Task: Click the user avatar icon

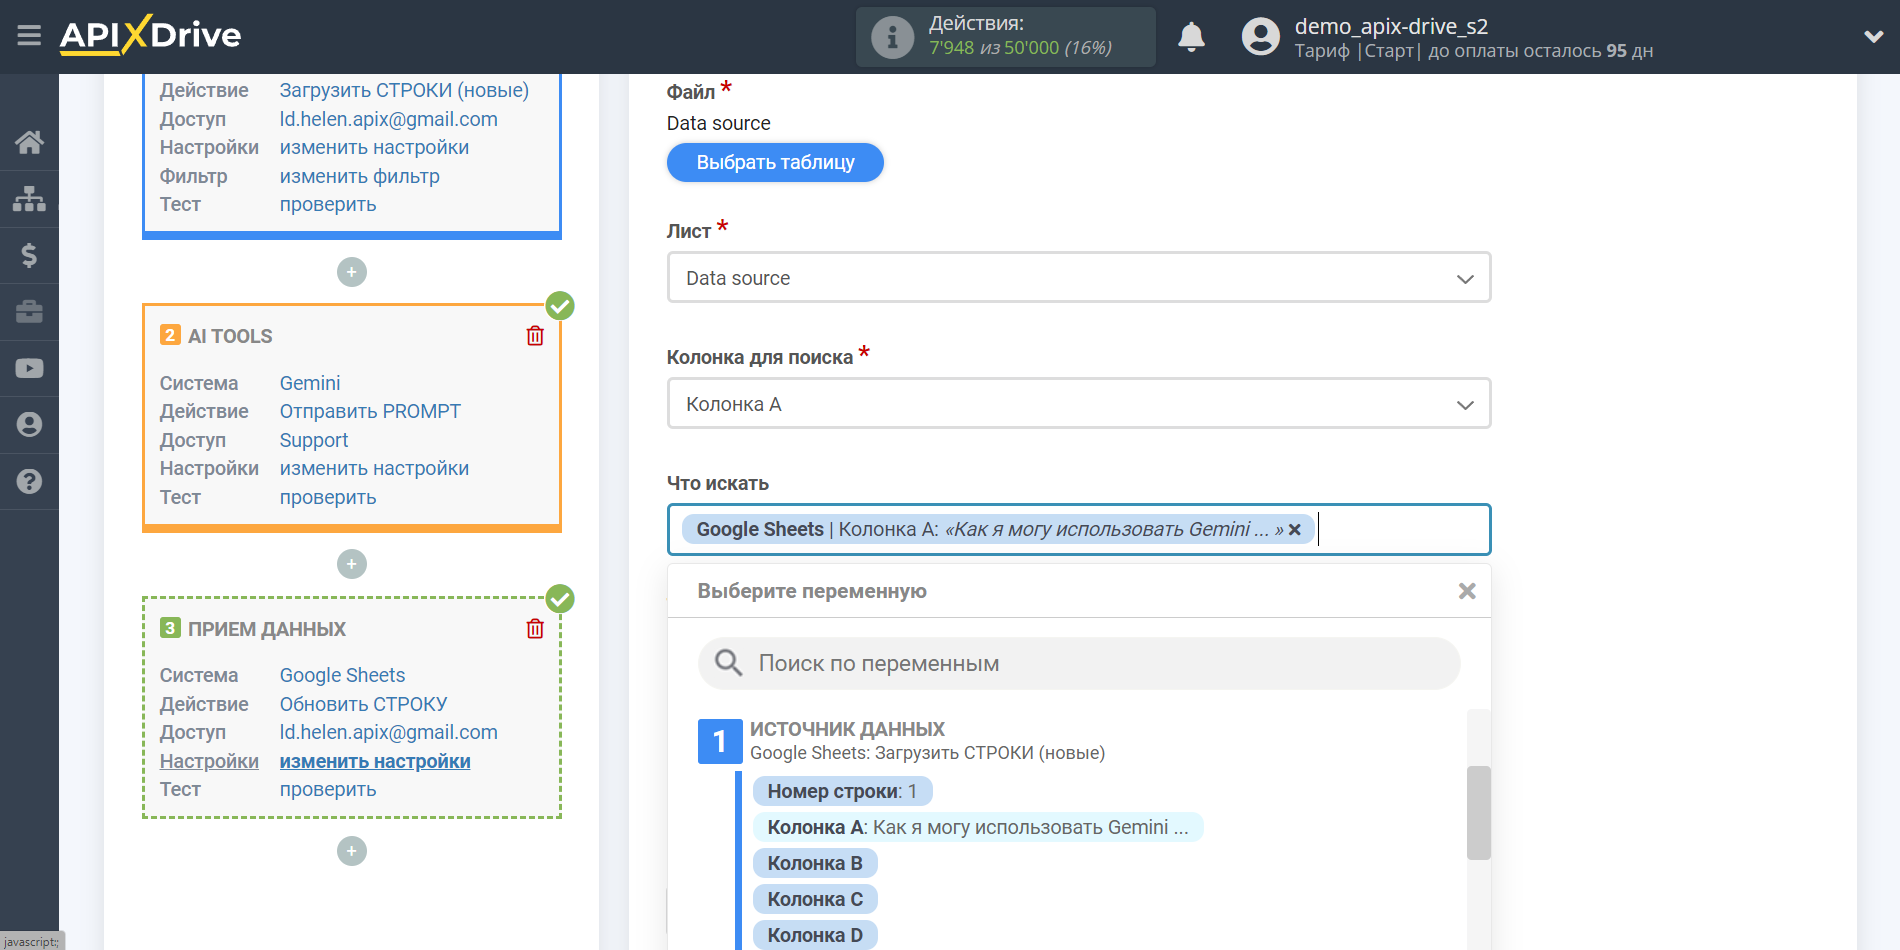Action: click(1260, 37)
